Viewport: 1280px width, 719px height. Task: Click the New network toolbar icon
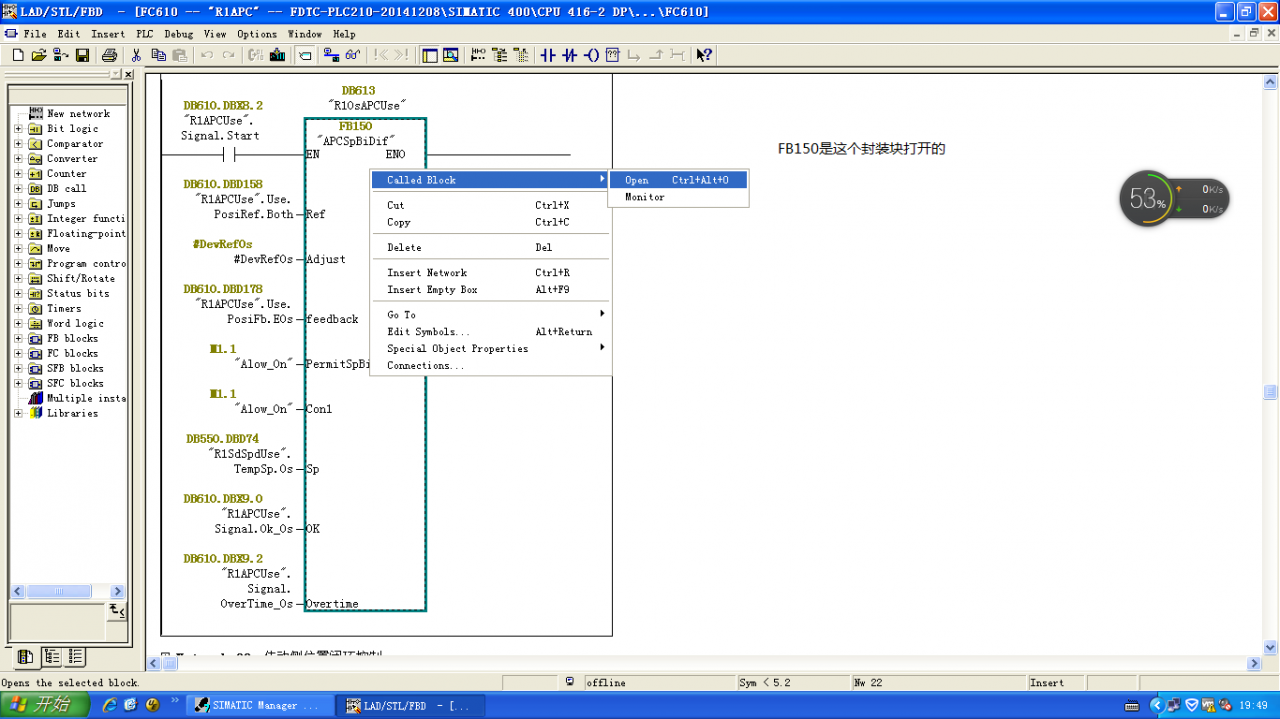[x=477, y=55]
